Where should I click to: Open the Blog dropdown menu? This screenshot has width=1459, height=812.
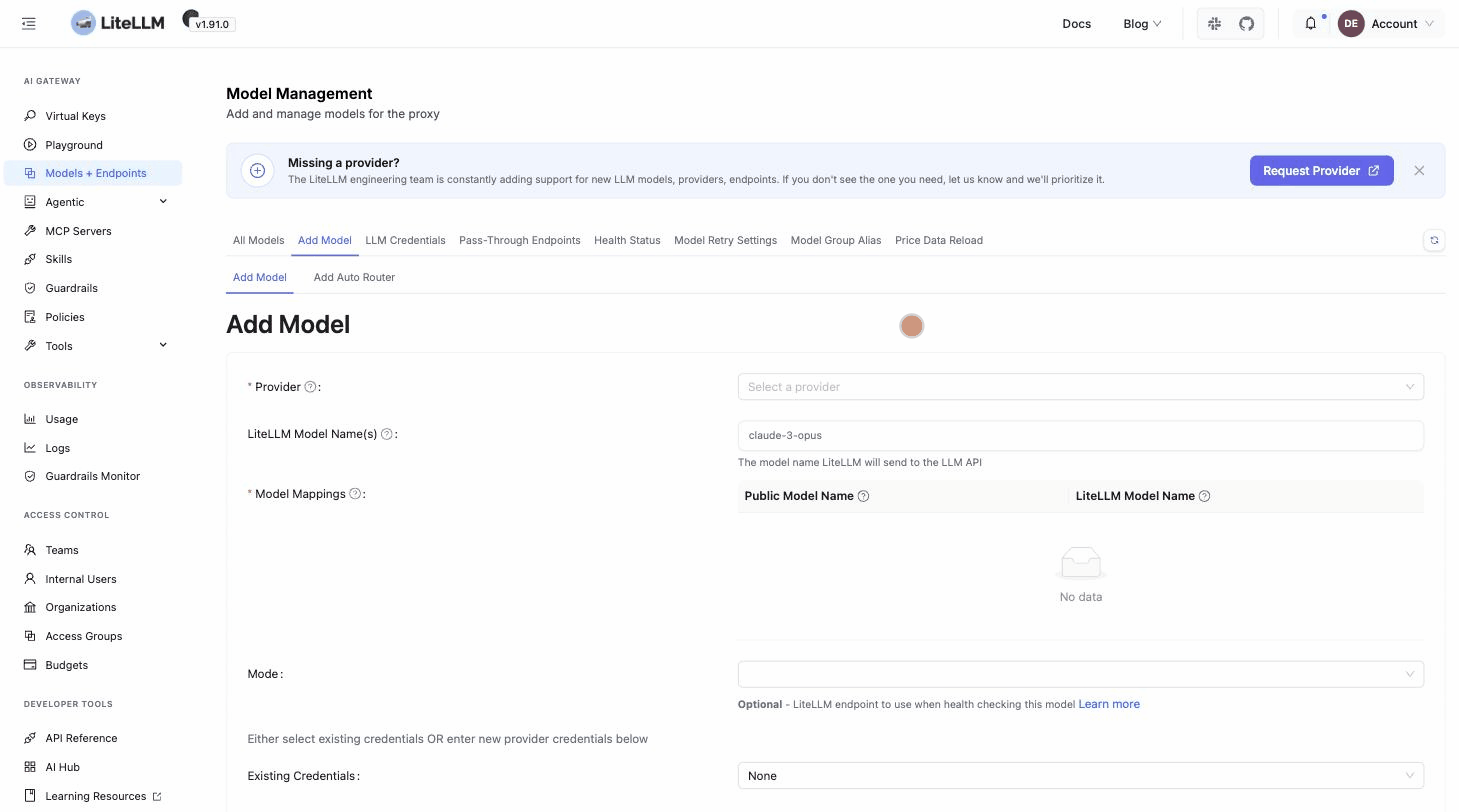click(x=1142, y=23)
